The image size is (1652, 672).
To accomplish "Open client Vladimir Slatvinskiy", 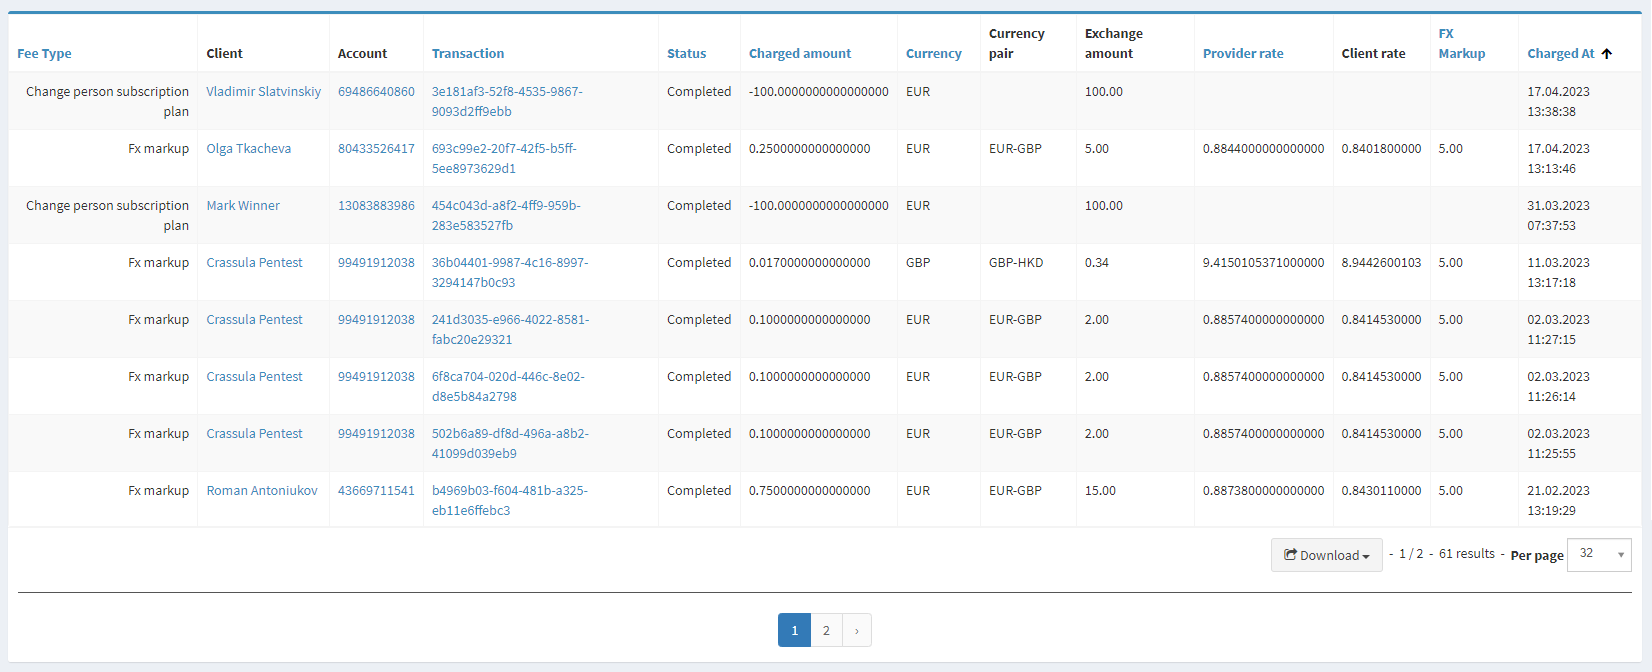I will pyautogui.click(x=263, y=92).
